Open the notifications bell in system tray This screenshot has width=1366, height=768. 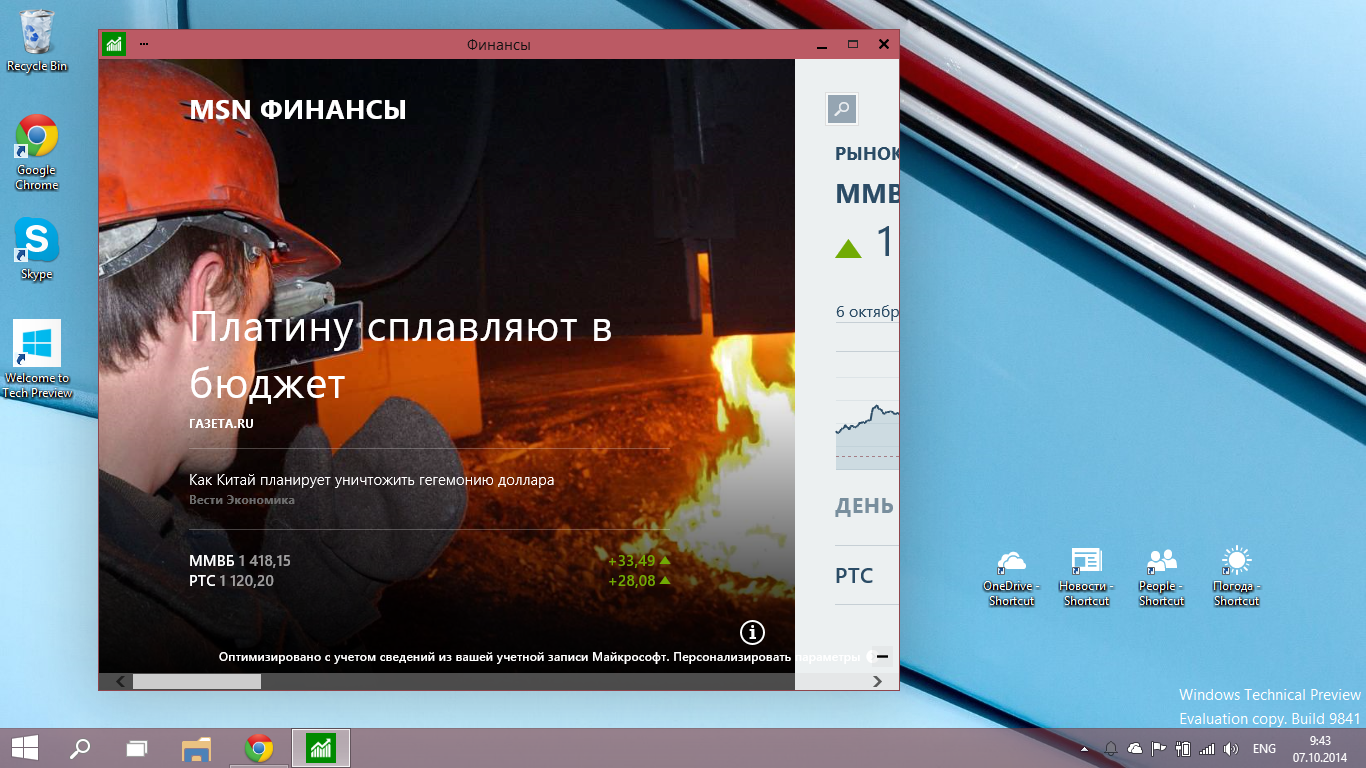pyautogui.click(x=1111, y=749)
